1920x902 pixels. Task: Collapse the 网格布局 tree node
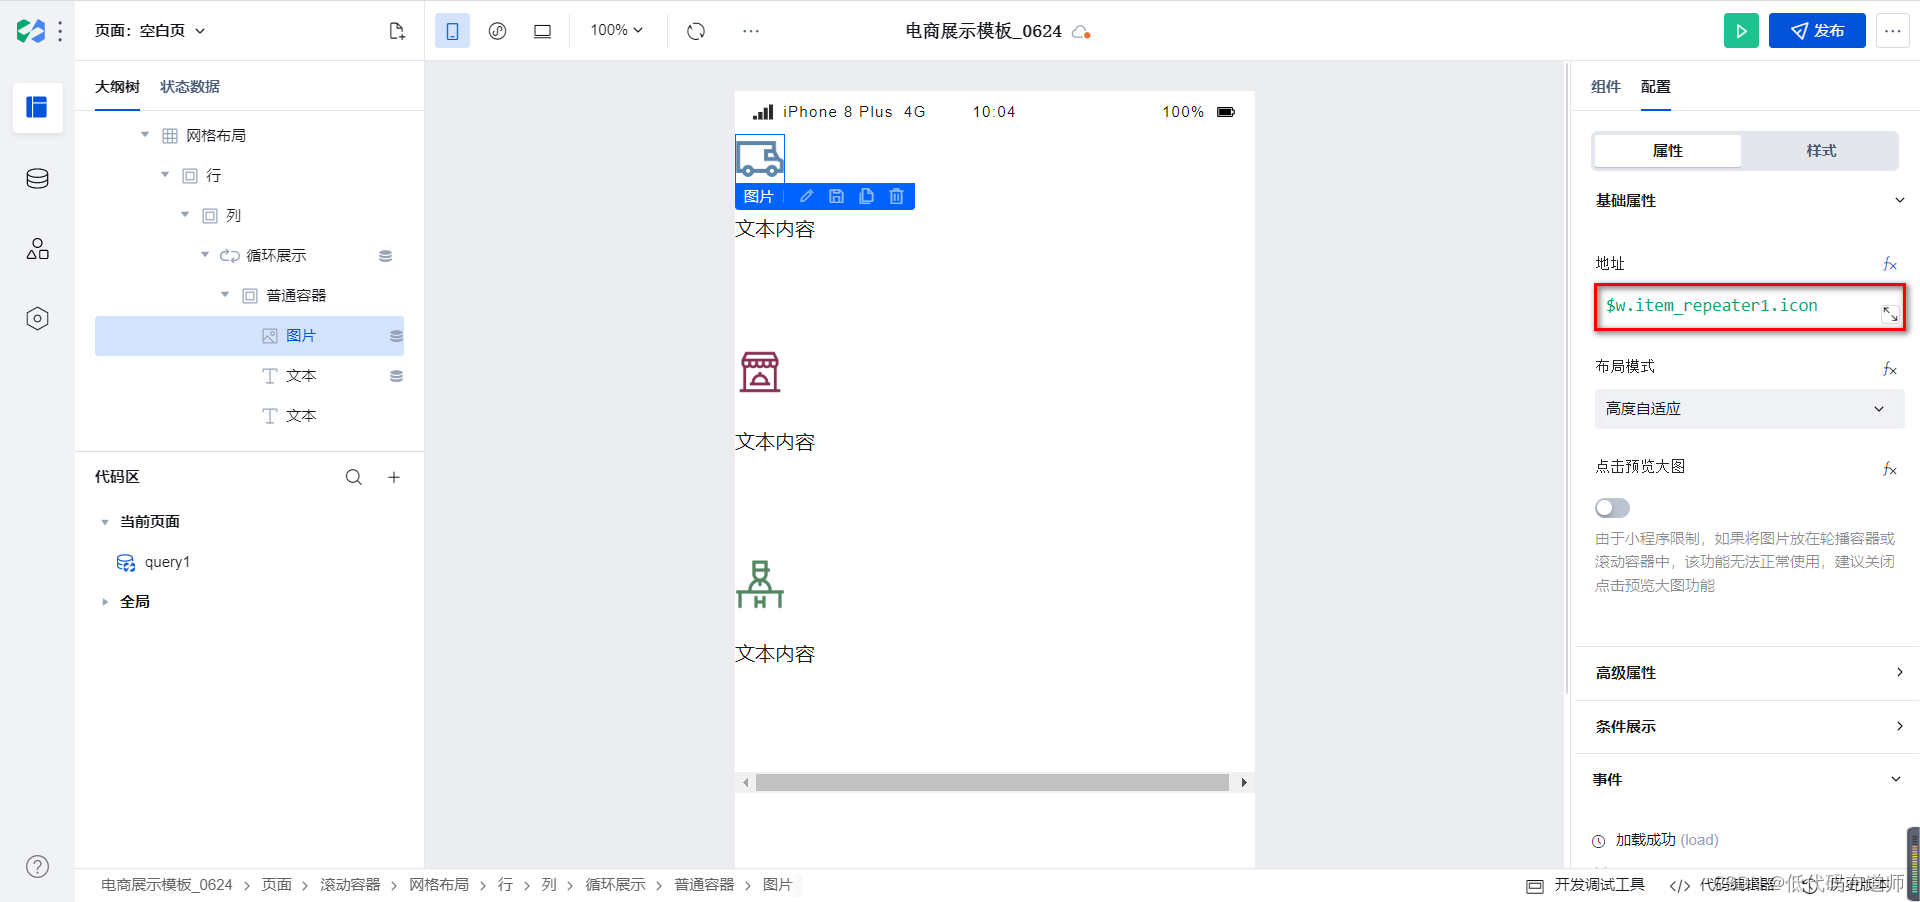coord(145,135)
